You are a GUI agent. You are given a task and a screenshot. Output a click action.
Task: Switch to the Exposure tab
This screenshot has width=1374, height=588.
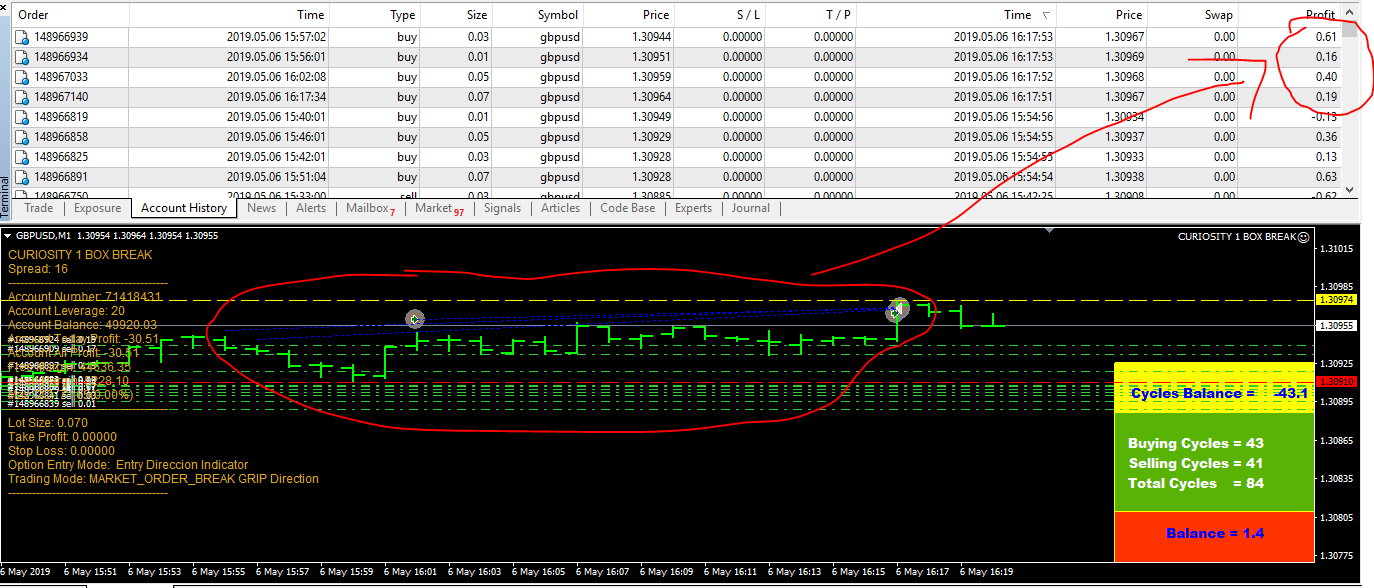tap(97, 208)
